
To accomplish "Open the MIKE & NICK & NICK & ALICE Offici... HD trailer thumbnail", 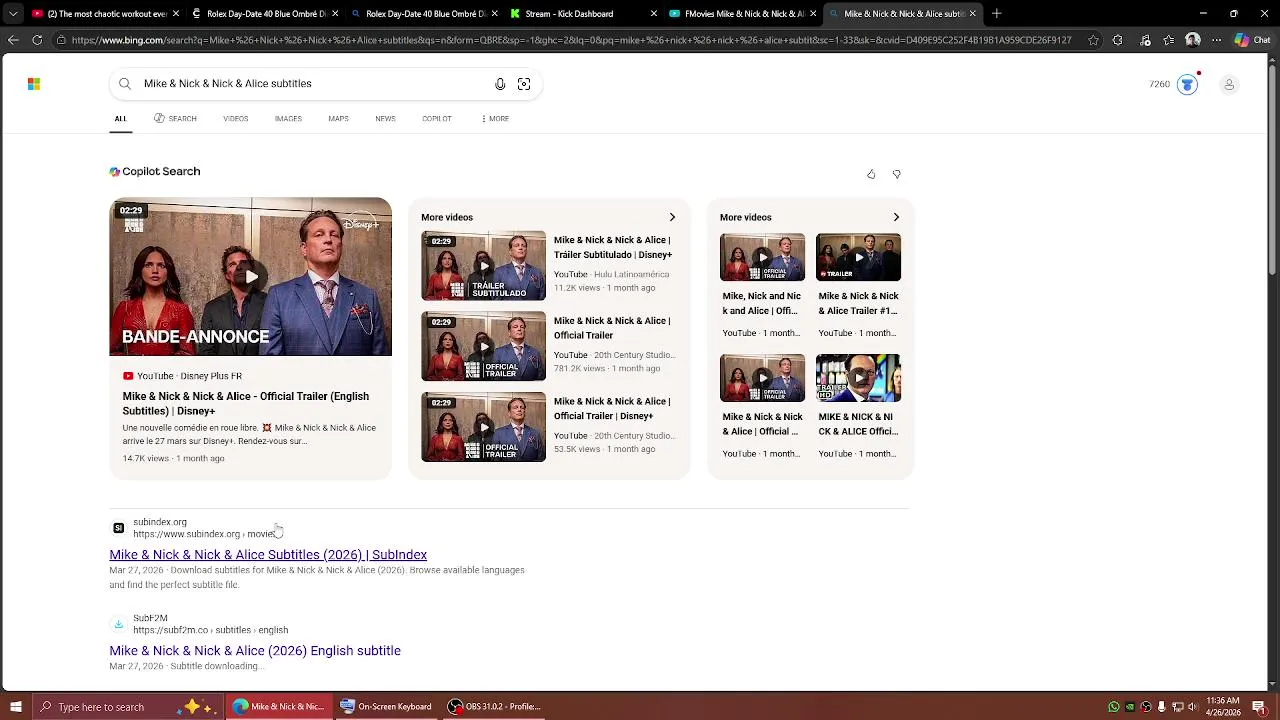I will [858, 378].
